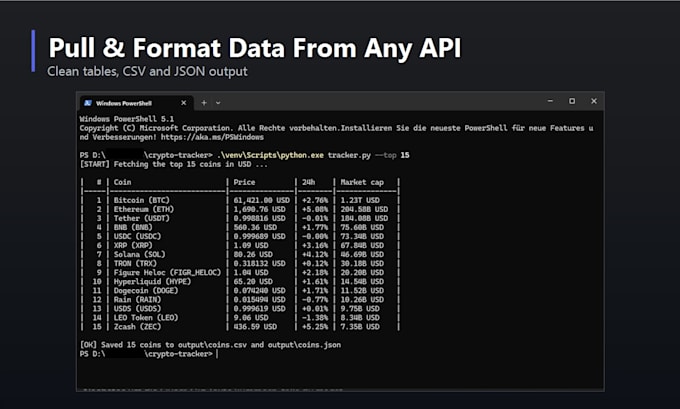Click the Rain (RAIN) row name
Image resolution: width=680 pixels, height=409 pixels.
pos(137,300)
